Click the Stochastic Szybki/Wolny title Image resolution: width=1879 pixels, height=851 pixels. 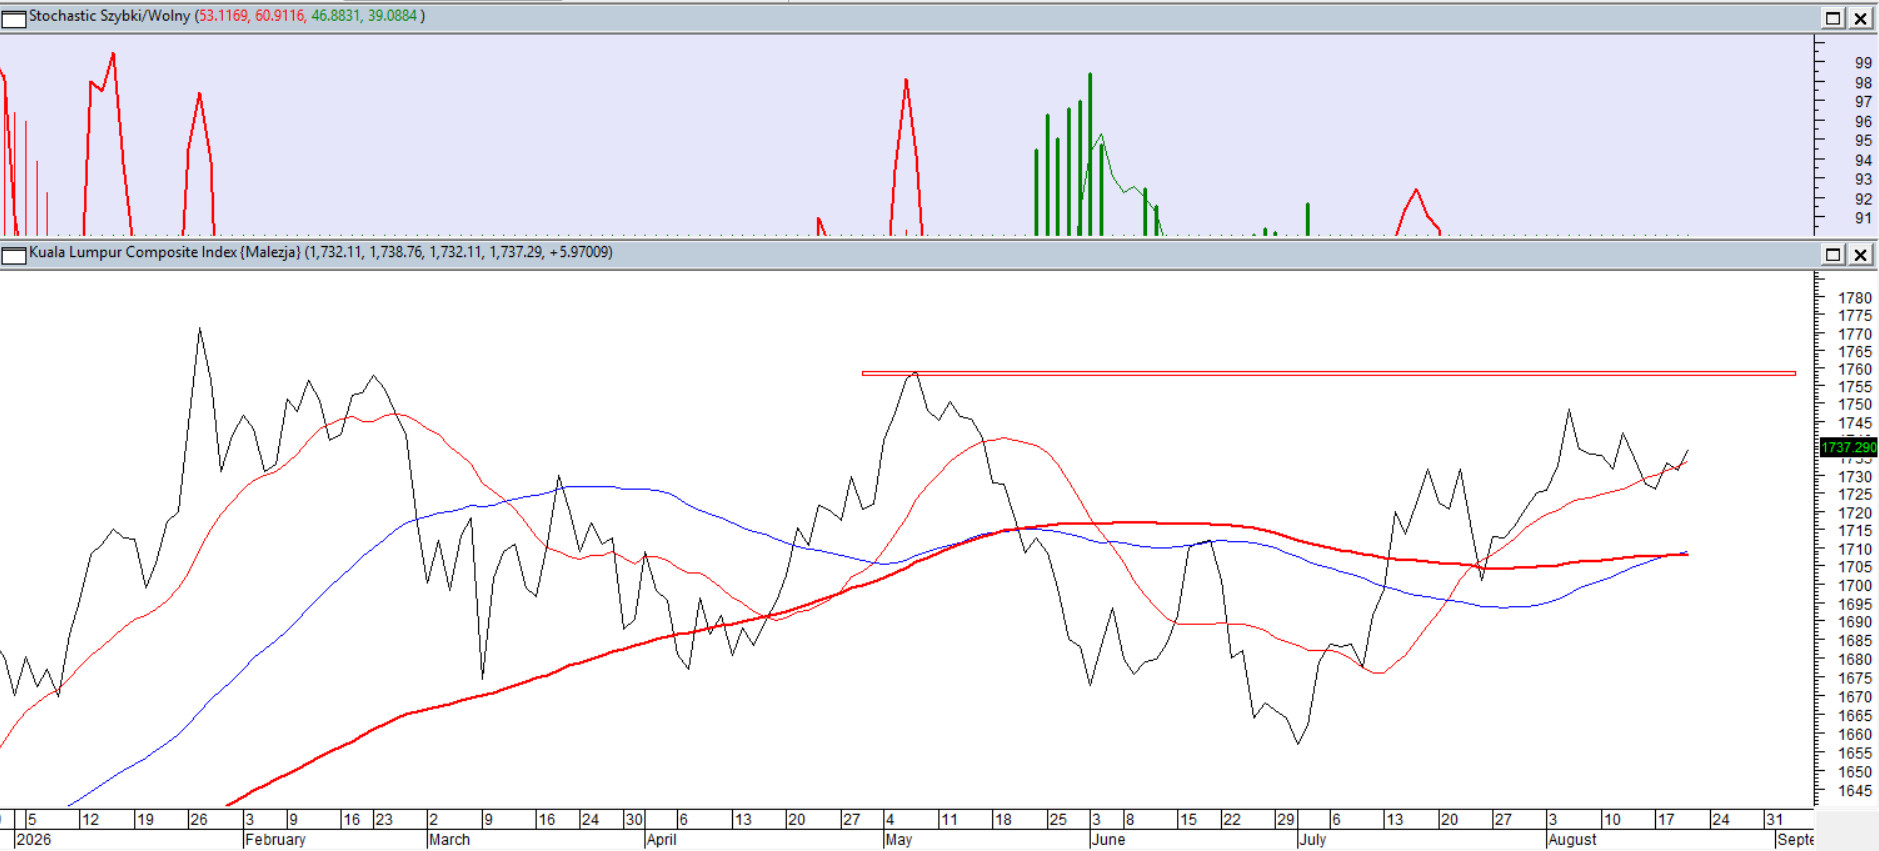[109, 16]
